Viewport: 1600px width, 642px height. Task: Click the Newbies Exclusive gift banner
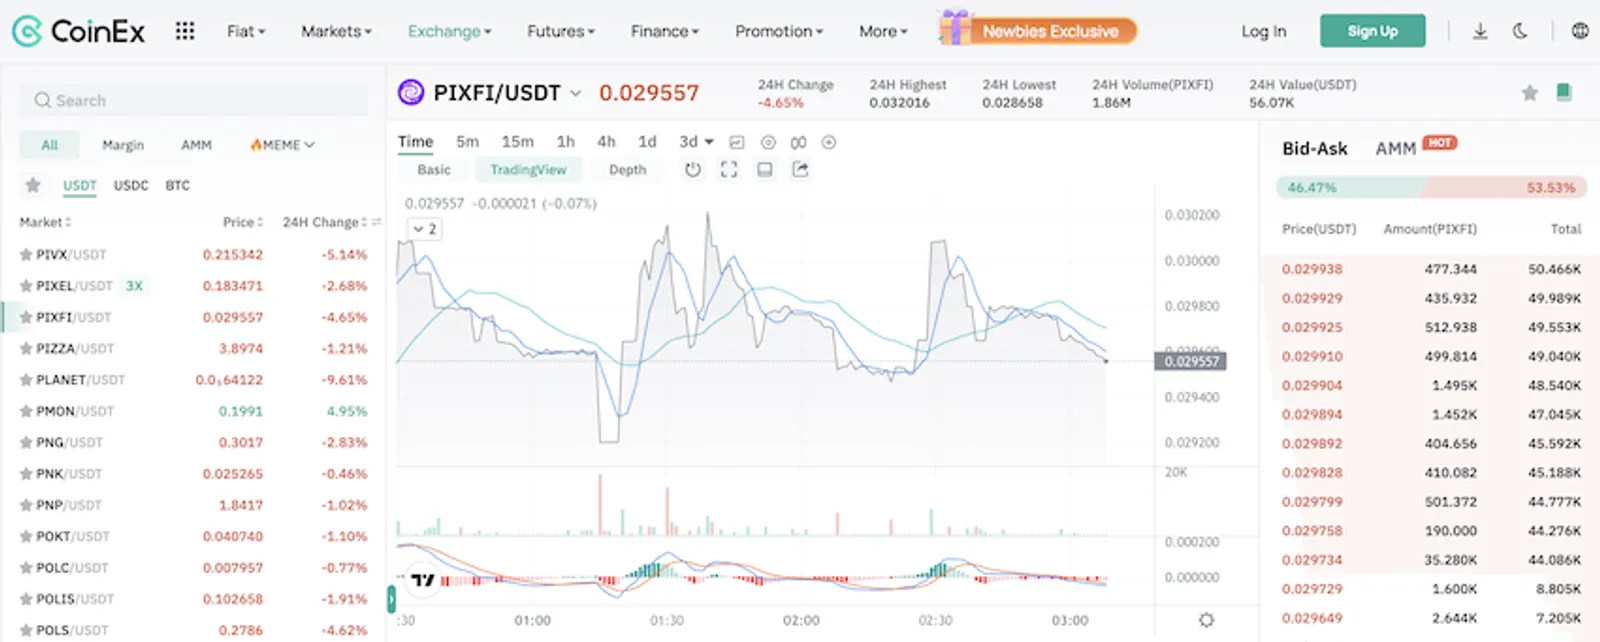point(1038,29)
